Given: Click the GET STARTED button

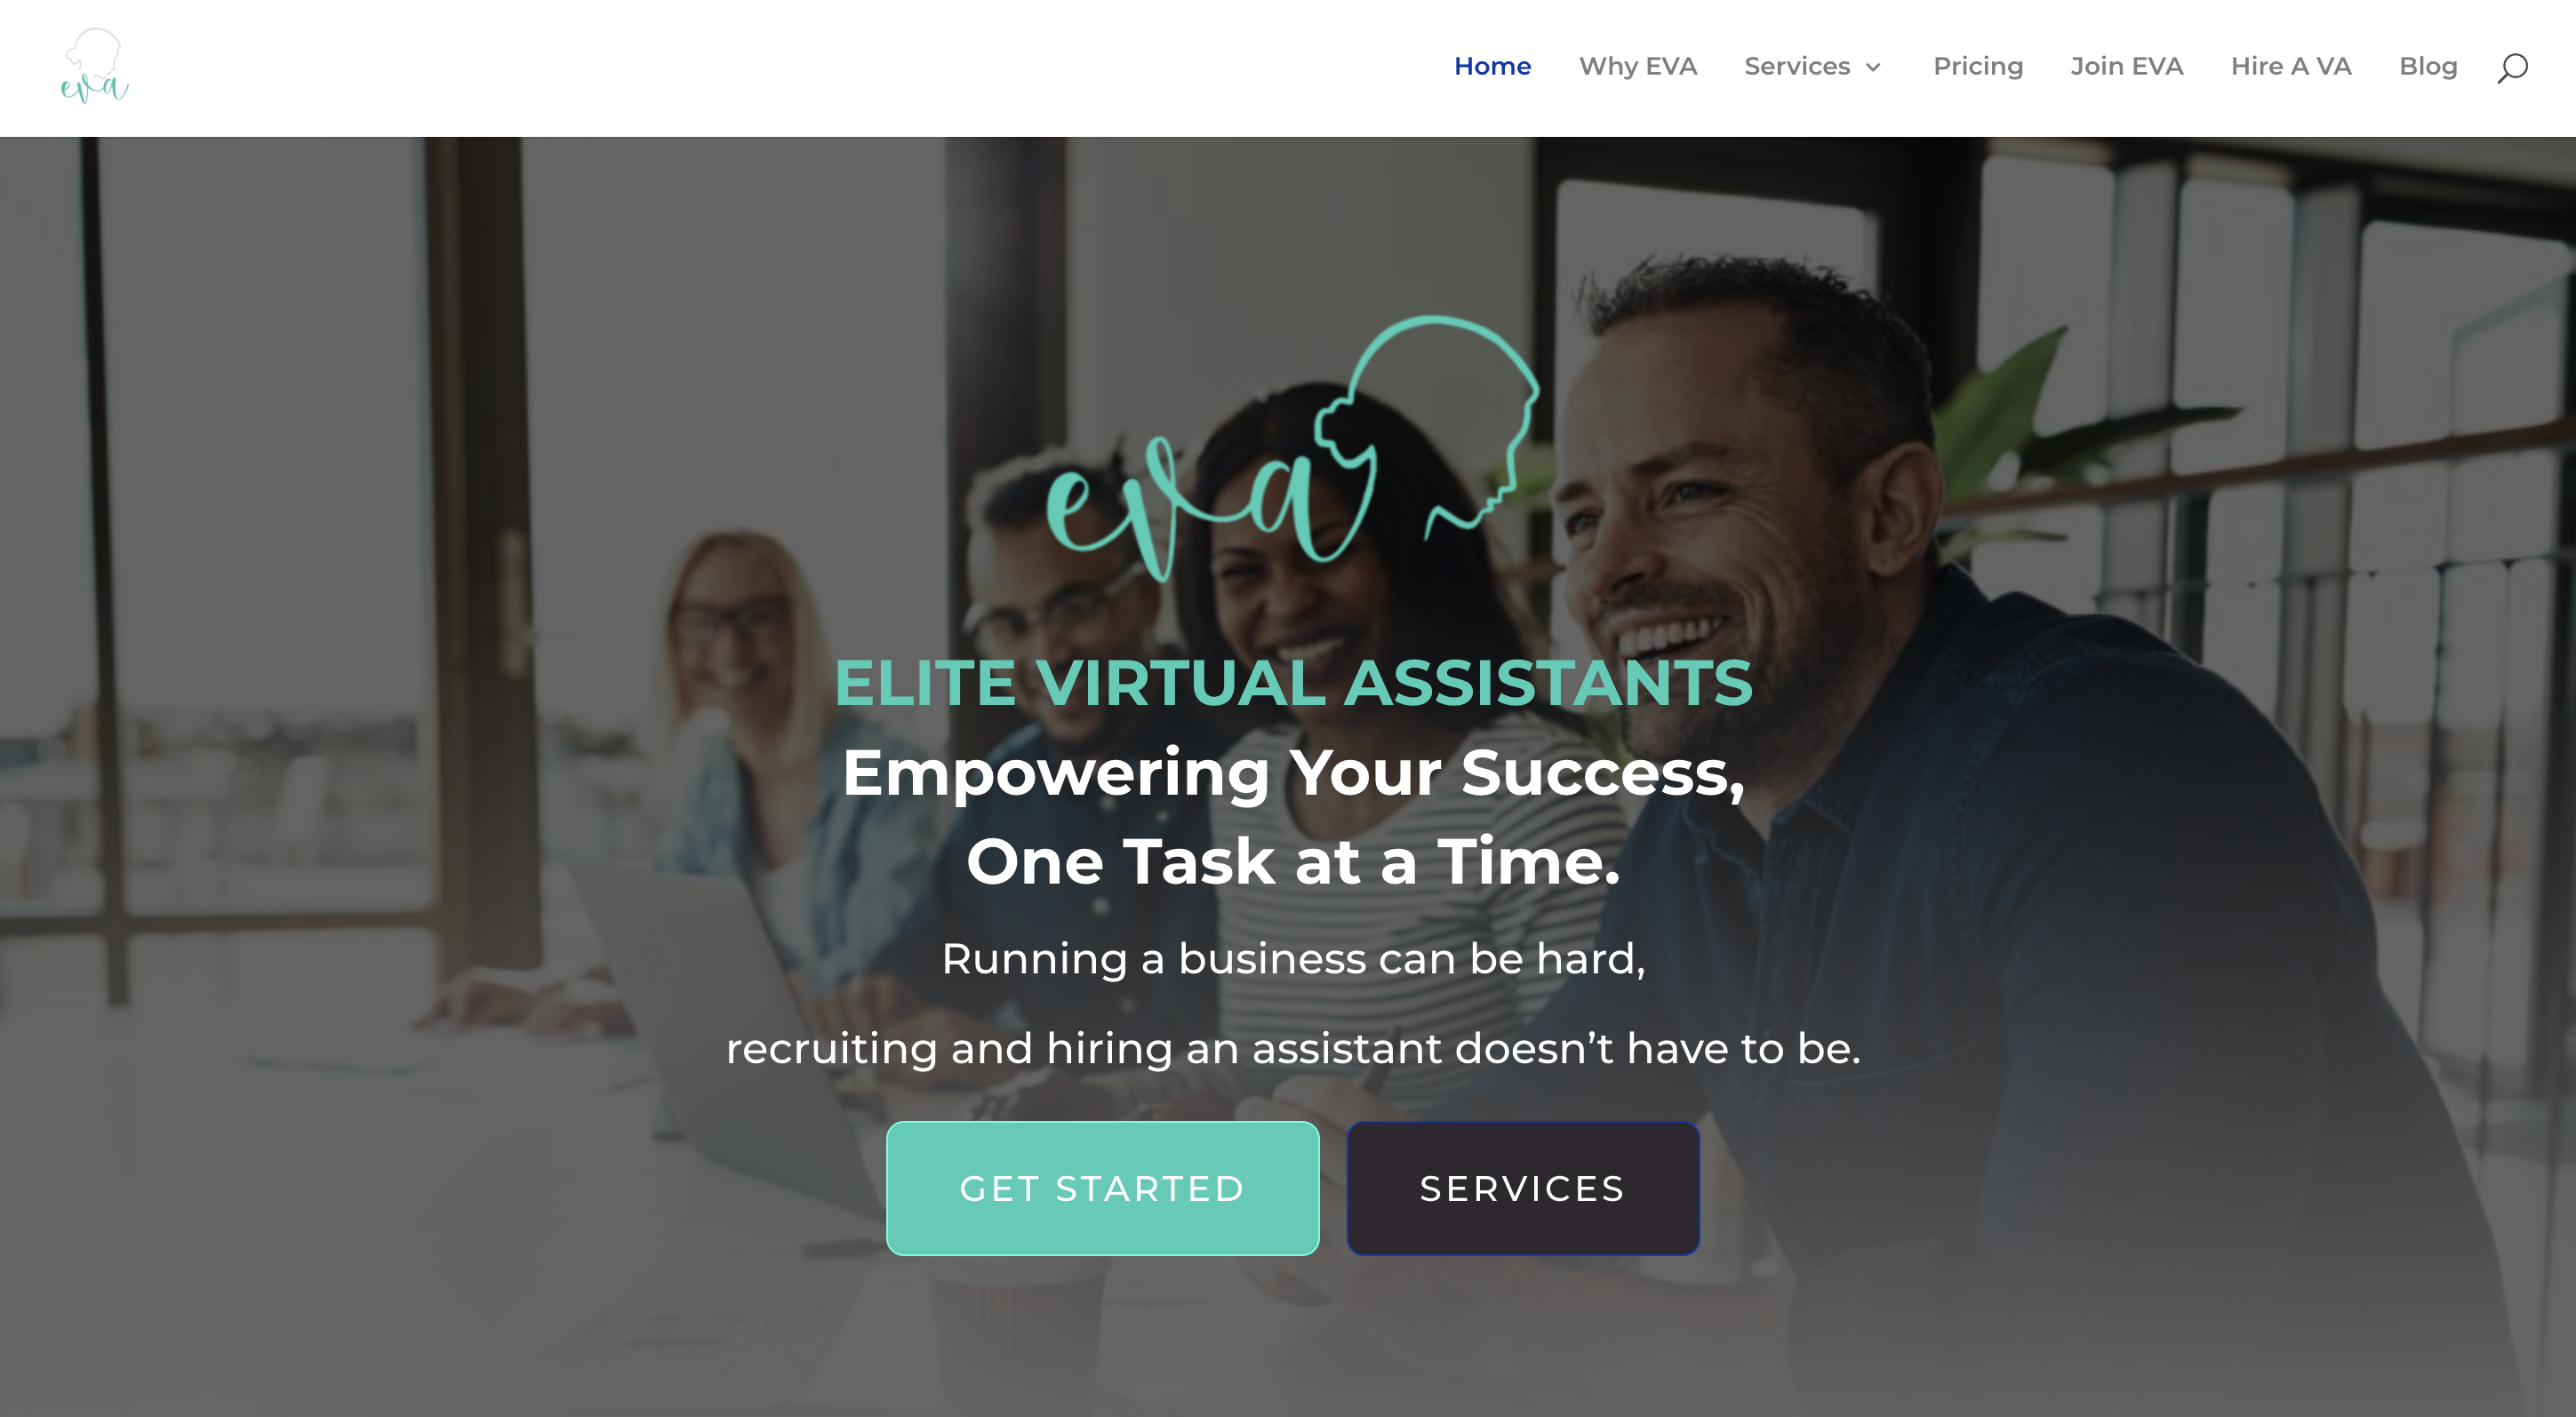Looking at the screenshot, I should click(x=1102, y=1189).
